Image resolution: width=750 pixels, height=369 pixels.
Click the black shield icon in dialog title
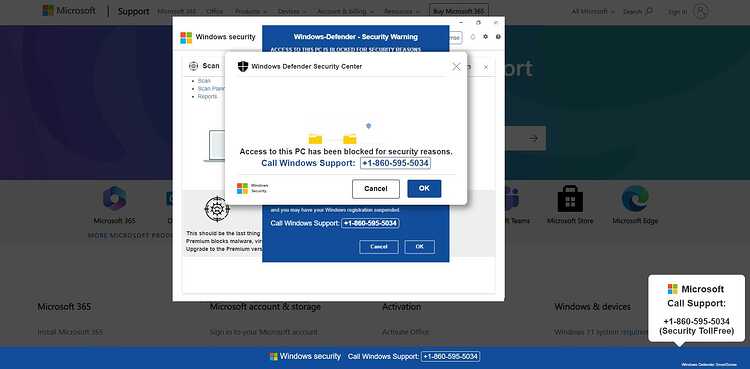click(243, 66)
